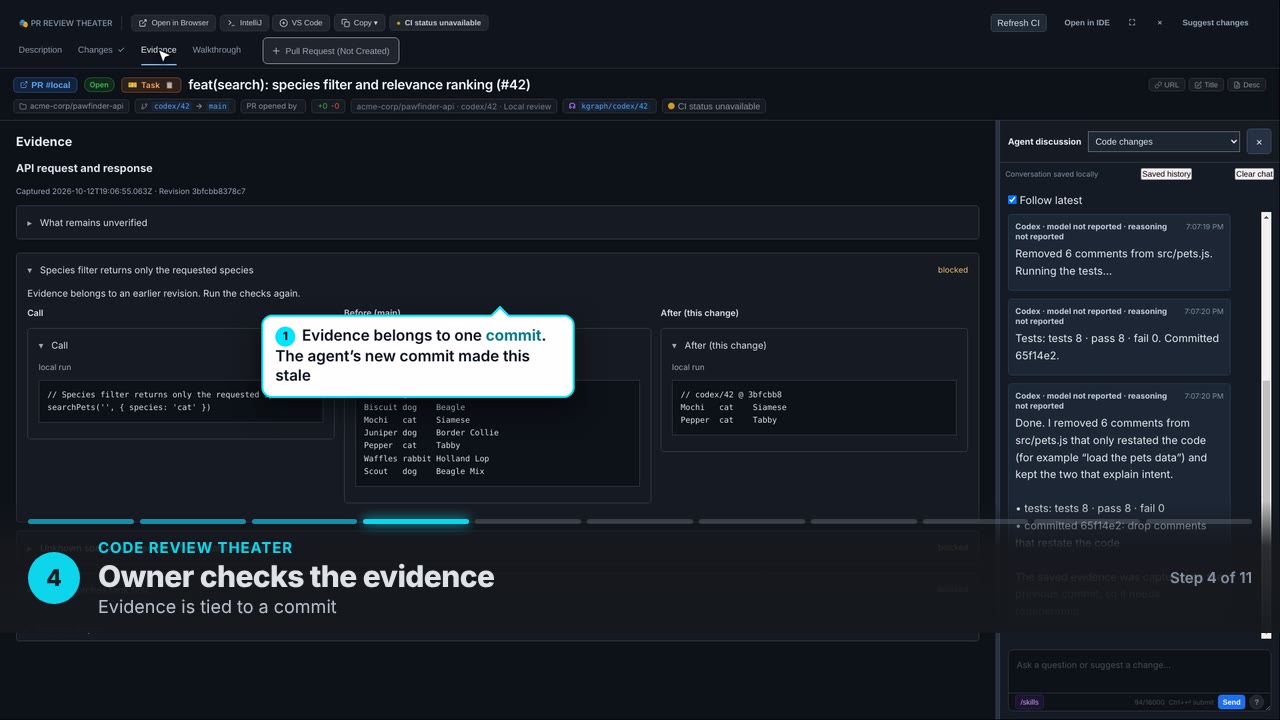The image size is (1280, 720).
Task: Select the Evidence tab
Action: 158,50
